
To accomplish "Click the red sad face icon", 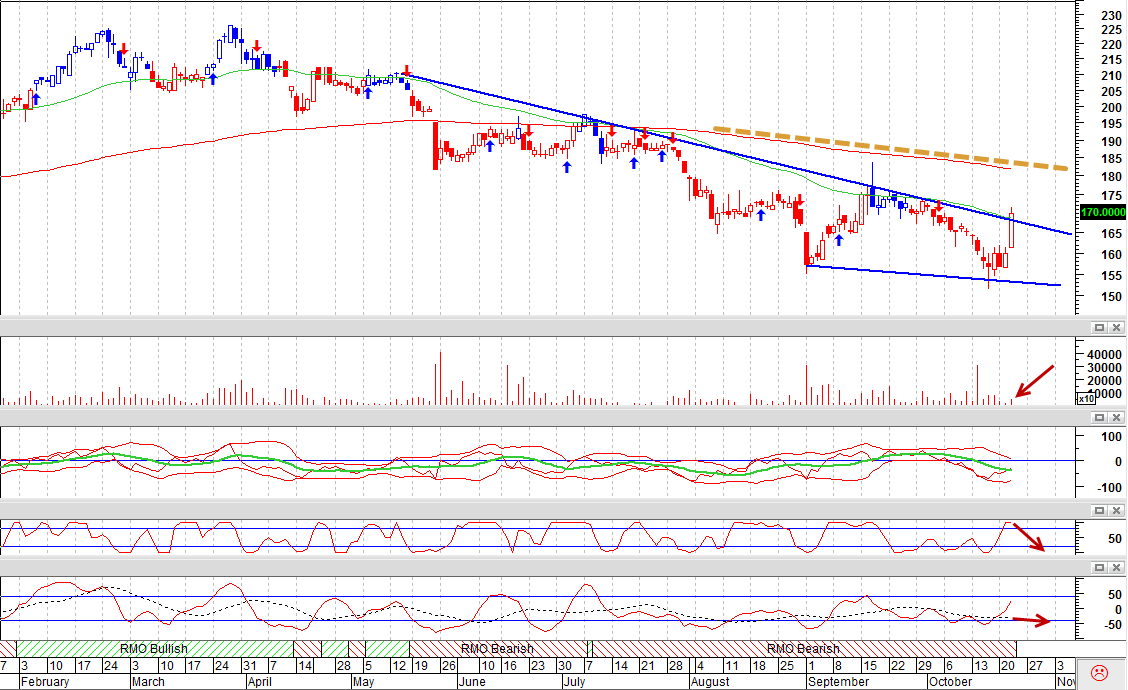I will pos(1099,673).
